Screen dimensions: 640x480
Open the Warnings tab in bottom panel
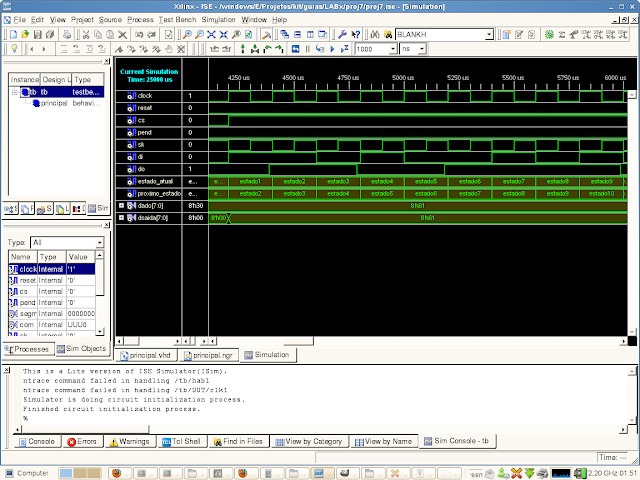tap(129, 441)
